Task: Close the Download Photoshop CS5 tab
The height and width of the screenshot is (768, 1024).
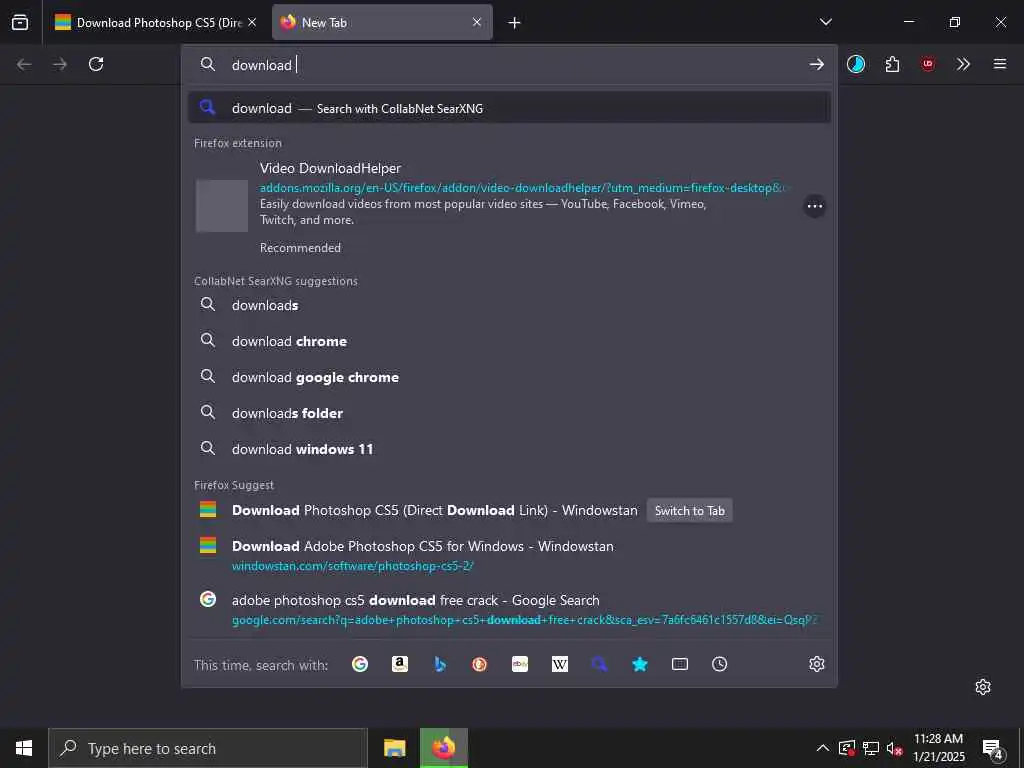Action: (252, 22)
